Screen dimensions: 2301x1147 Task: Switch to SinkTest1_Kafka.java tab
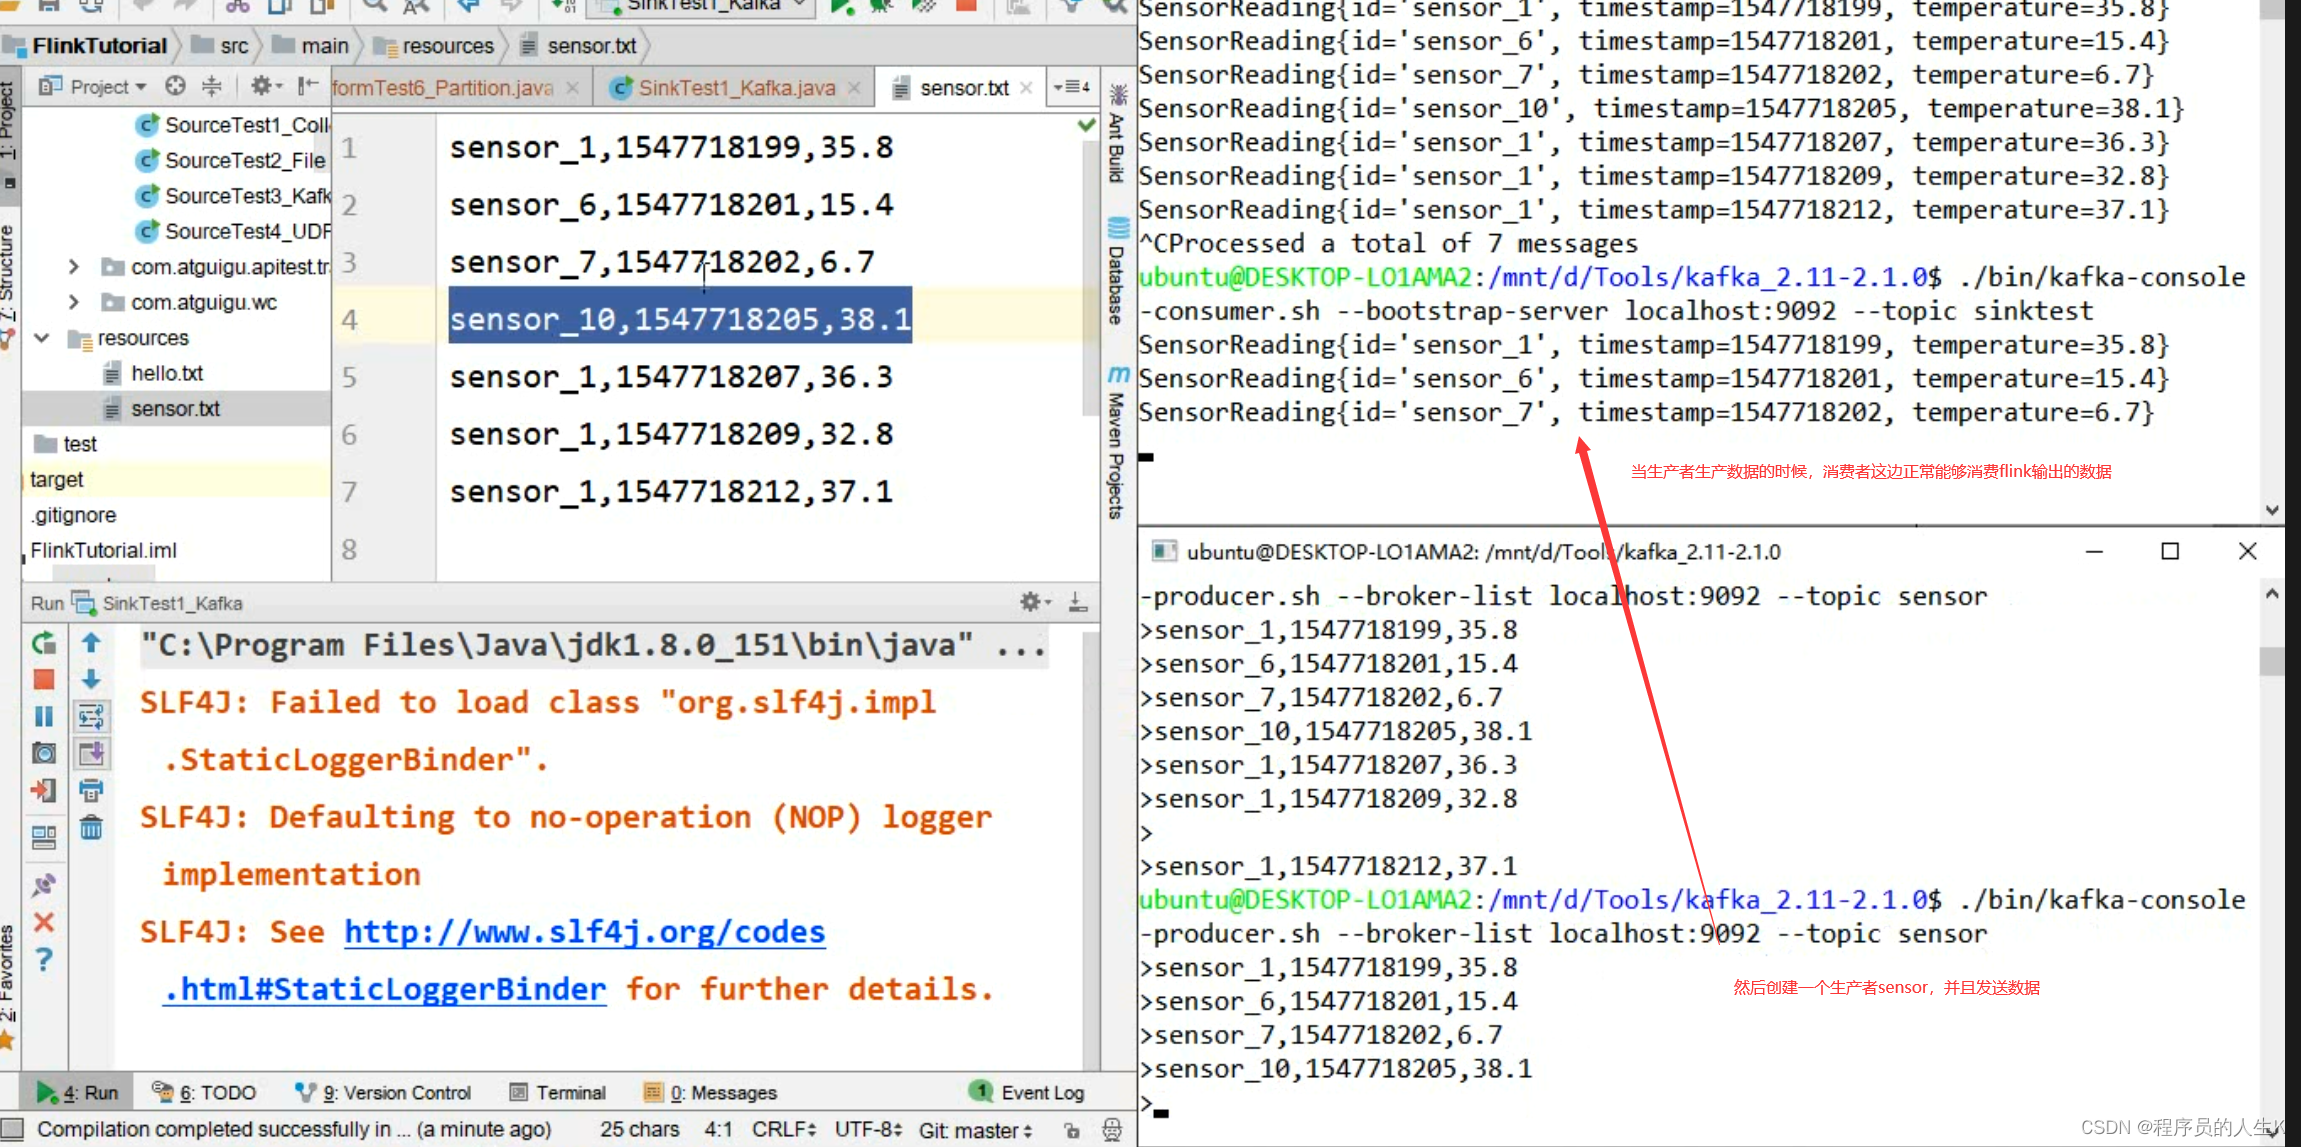coord(735,88)
